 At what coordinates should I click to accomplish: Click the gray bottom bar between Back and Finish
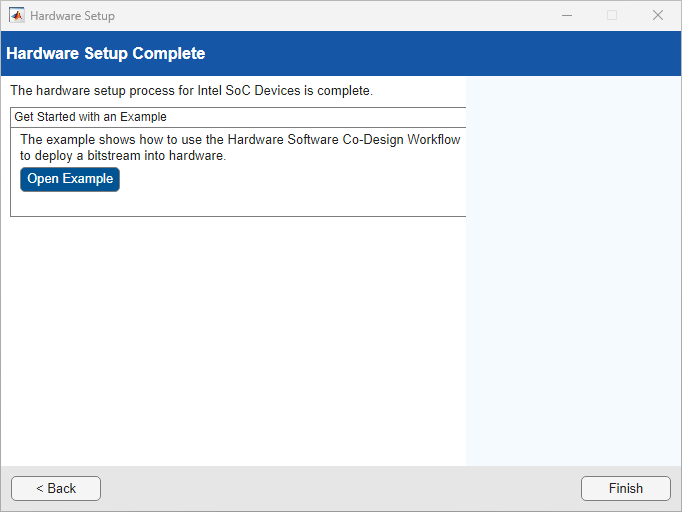340,488
